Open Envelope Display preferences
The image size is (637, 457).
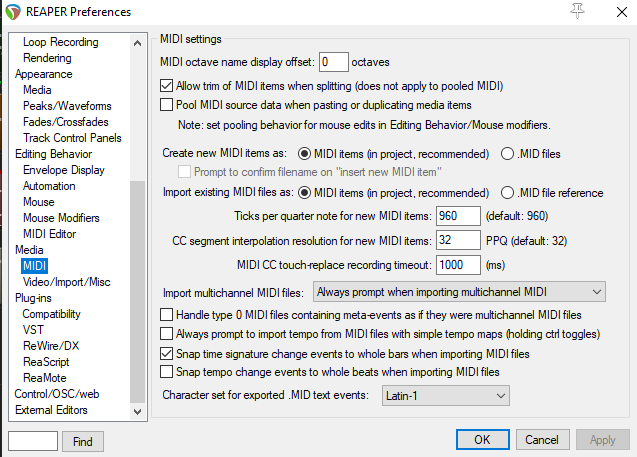coord(64,170)
